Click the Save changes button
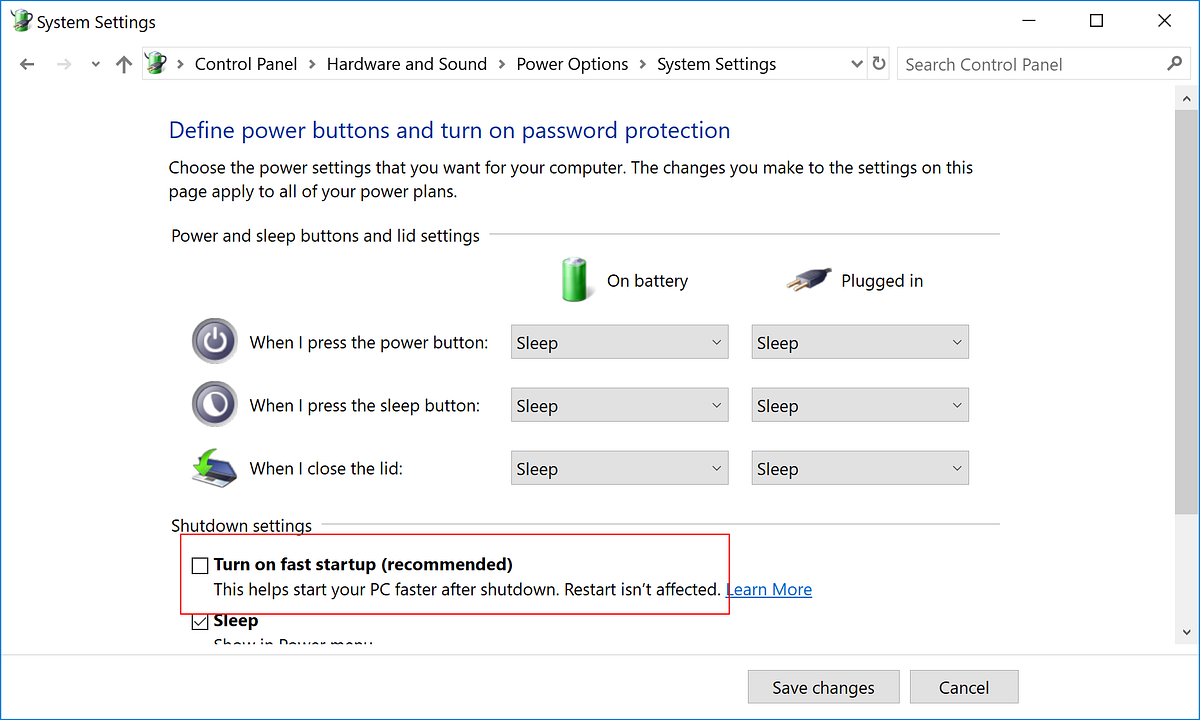This screenshot has height=720, width=1200. (x=823, y=687)
